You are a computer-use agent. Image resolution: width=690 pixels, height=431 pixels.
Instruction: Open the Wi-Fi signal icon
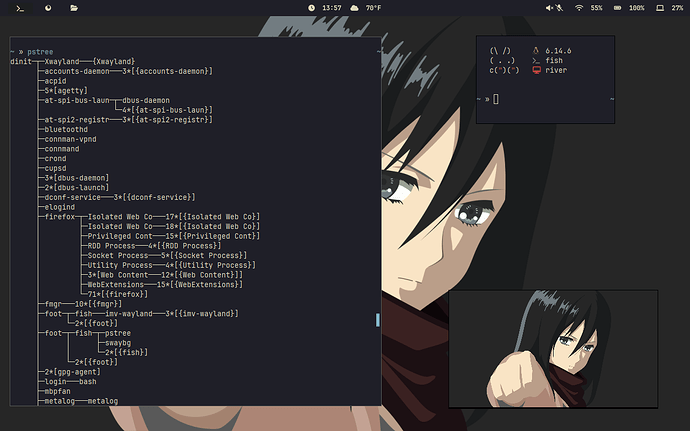point(579,8)
